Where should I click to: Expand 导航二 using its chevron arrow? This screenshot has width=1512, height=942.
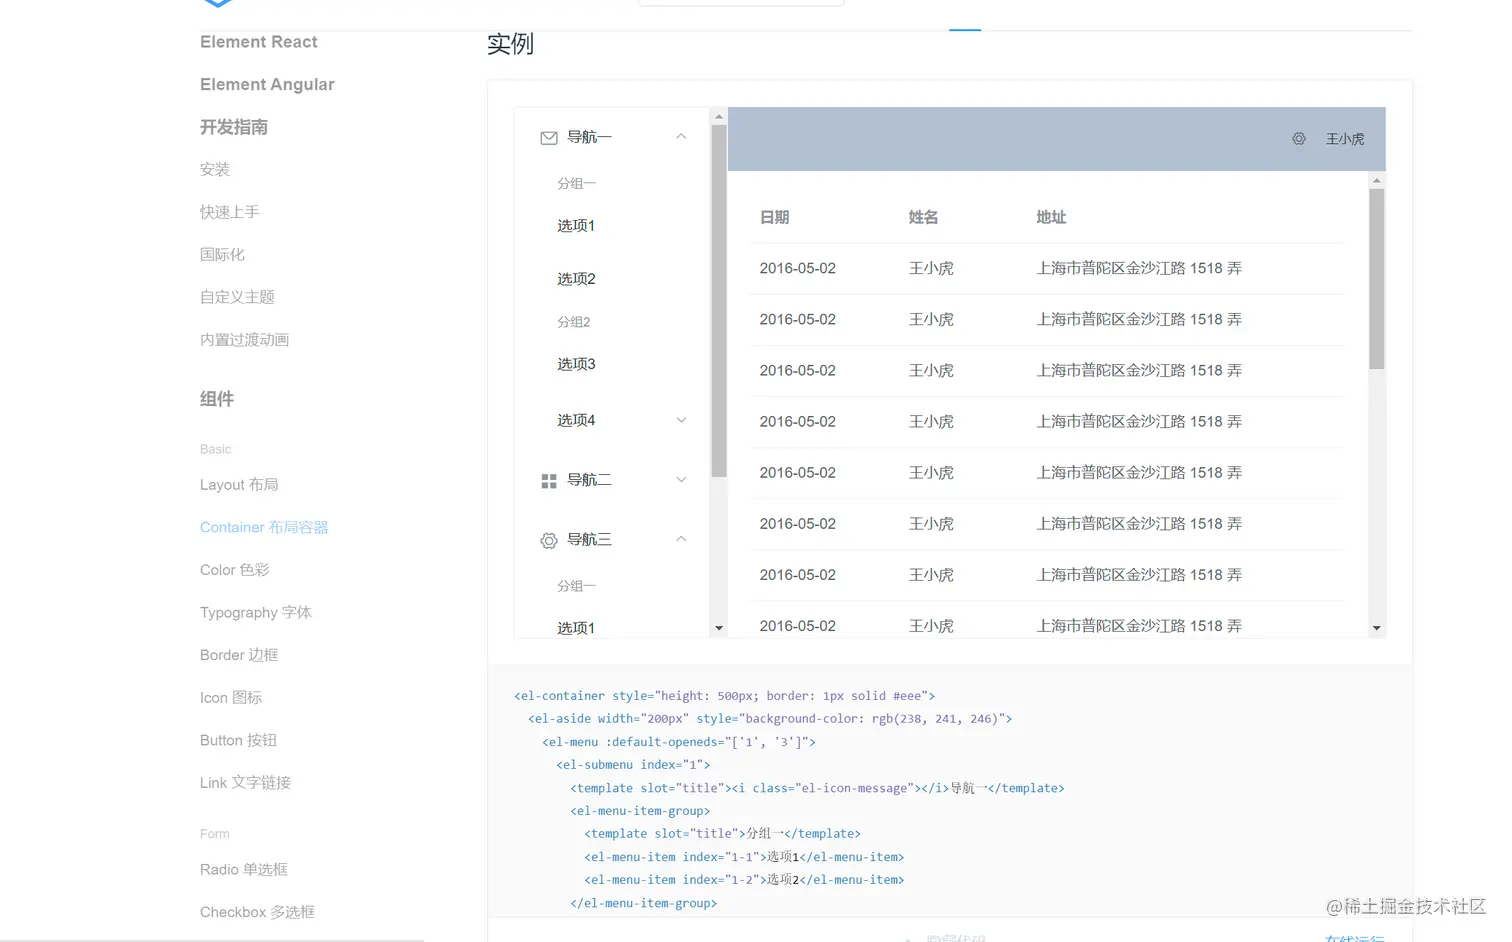[681, 480]
